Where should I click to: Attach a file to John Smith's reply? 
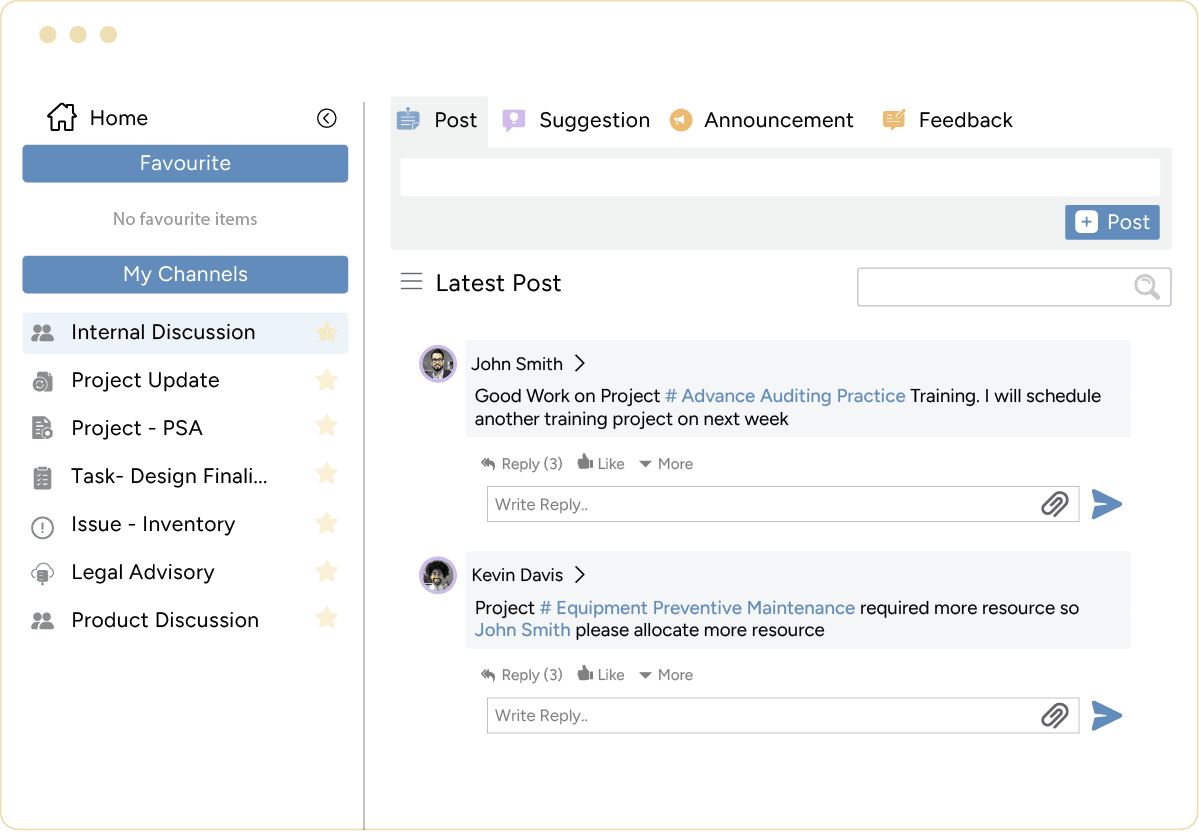point(1054,505)
